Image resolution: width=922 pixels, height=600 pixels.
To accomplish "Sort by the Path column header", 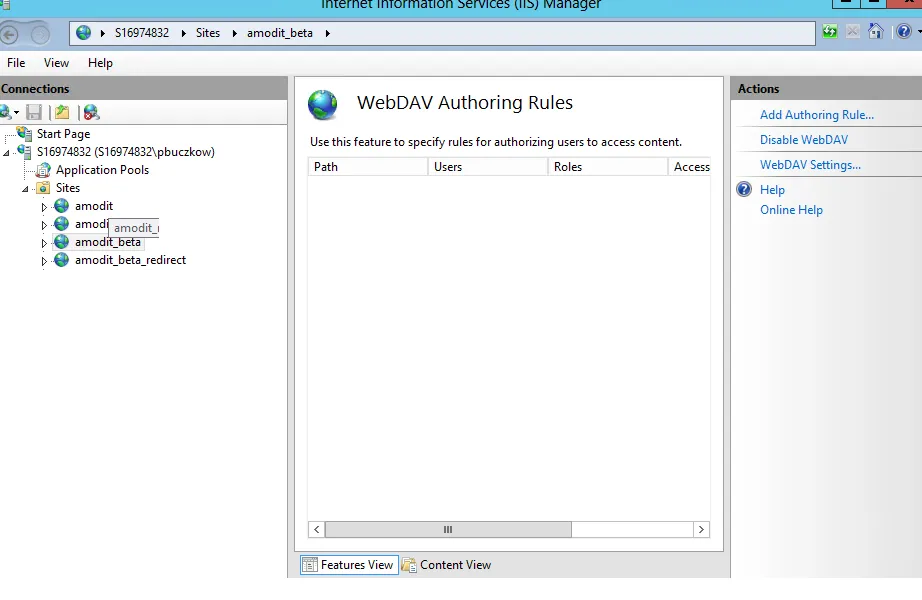I will (368, 166).
